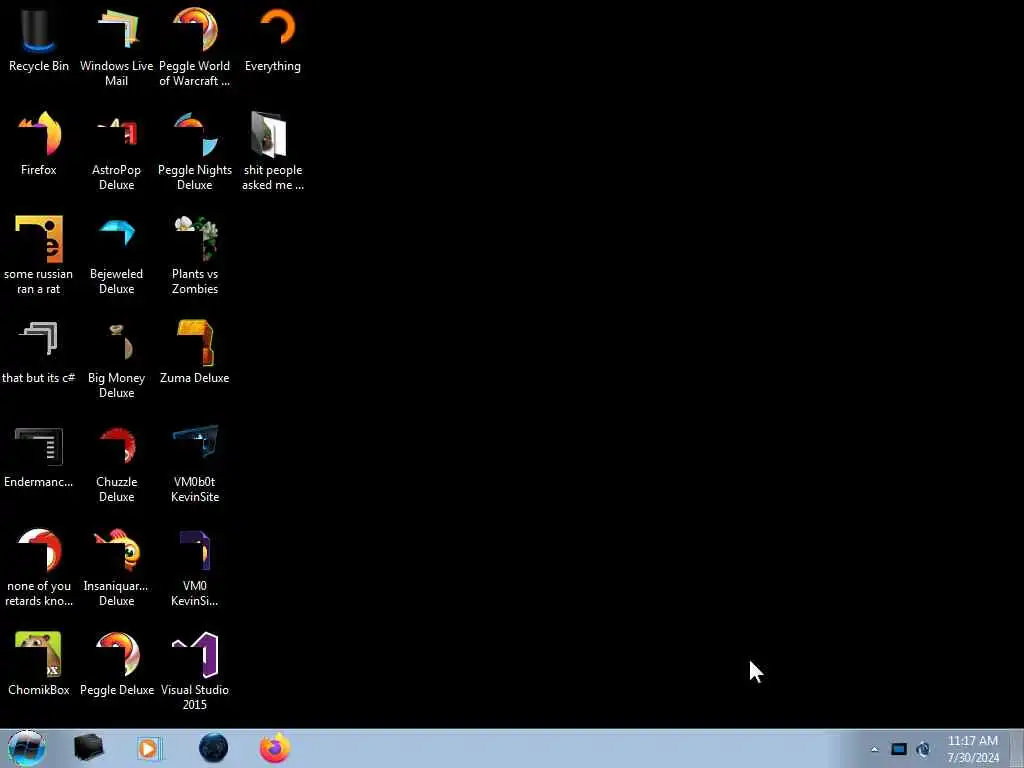Select Peggle Nights Deluxe icon

tap(195, 152)
